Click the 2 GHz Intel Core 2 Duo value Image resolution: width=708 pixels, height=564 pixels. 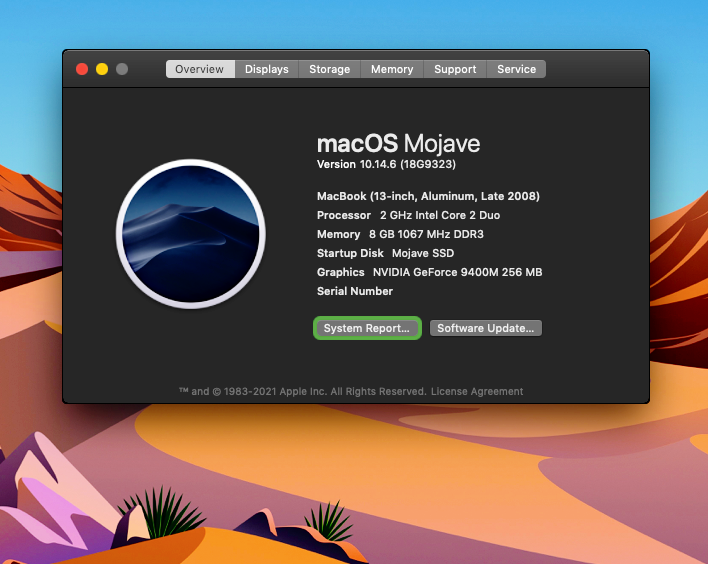click(x=440, y=215)
